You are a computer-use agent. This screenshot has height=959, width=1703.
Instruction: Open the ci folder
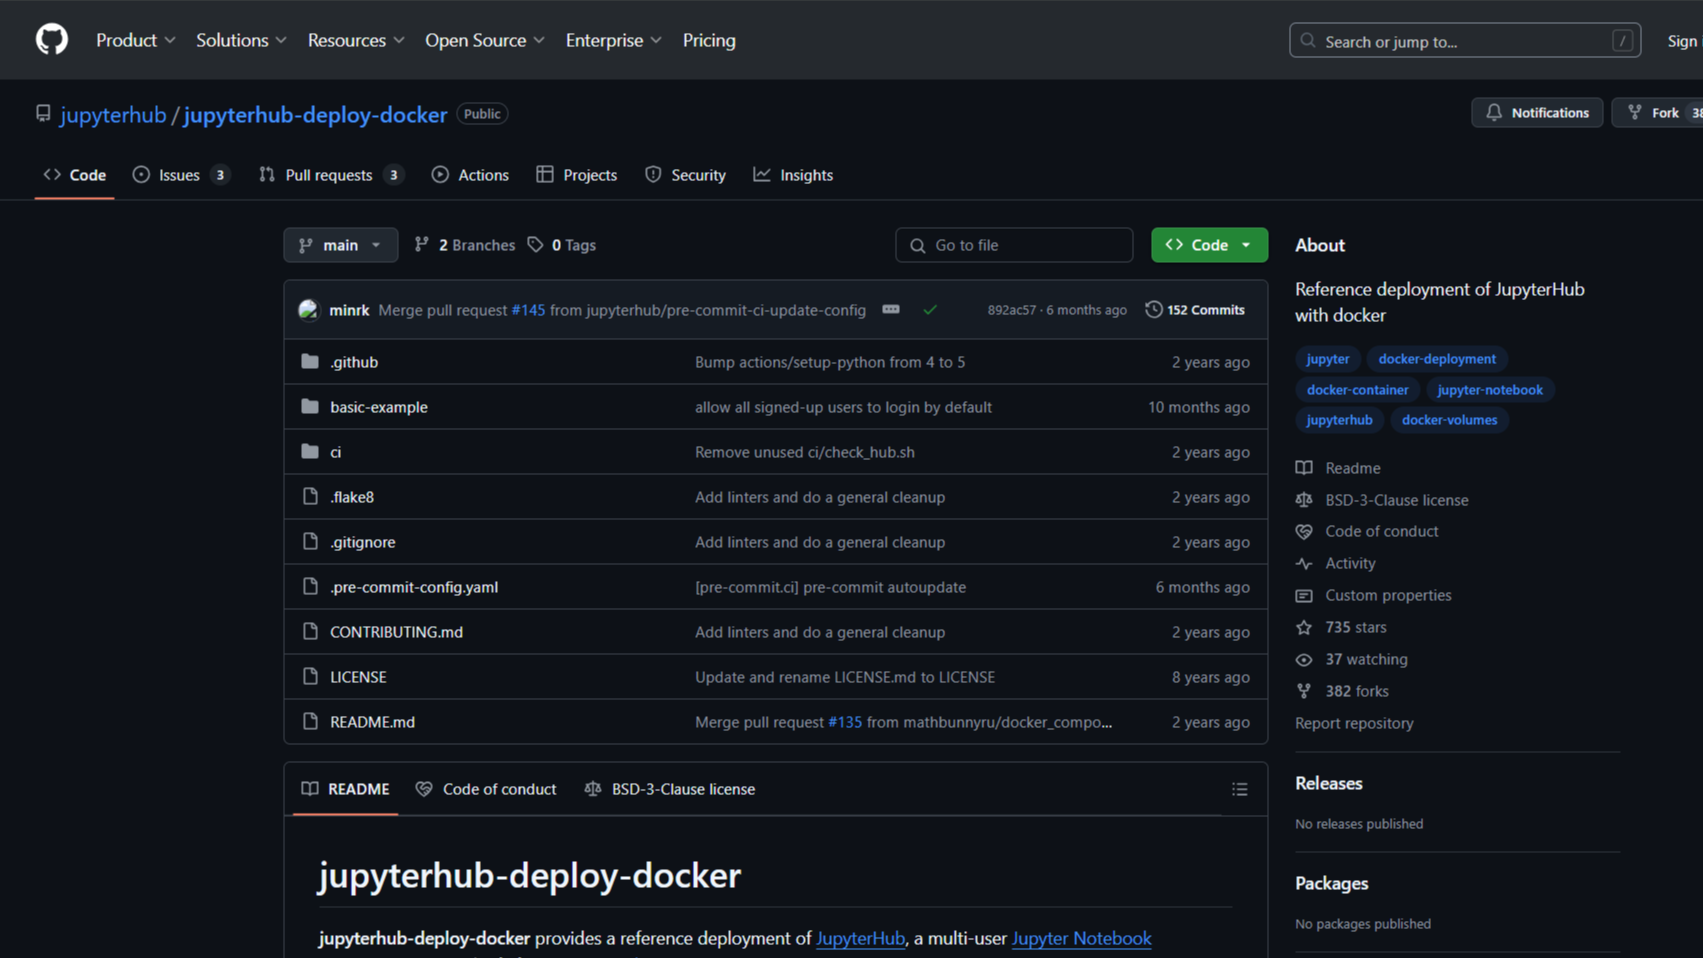[336, 452]
